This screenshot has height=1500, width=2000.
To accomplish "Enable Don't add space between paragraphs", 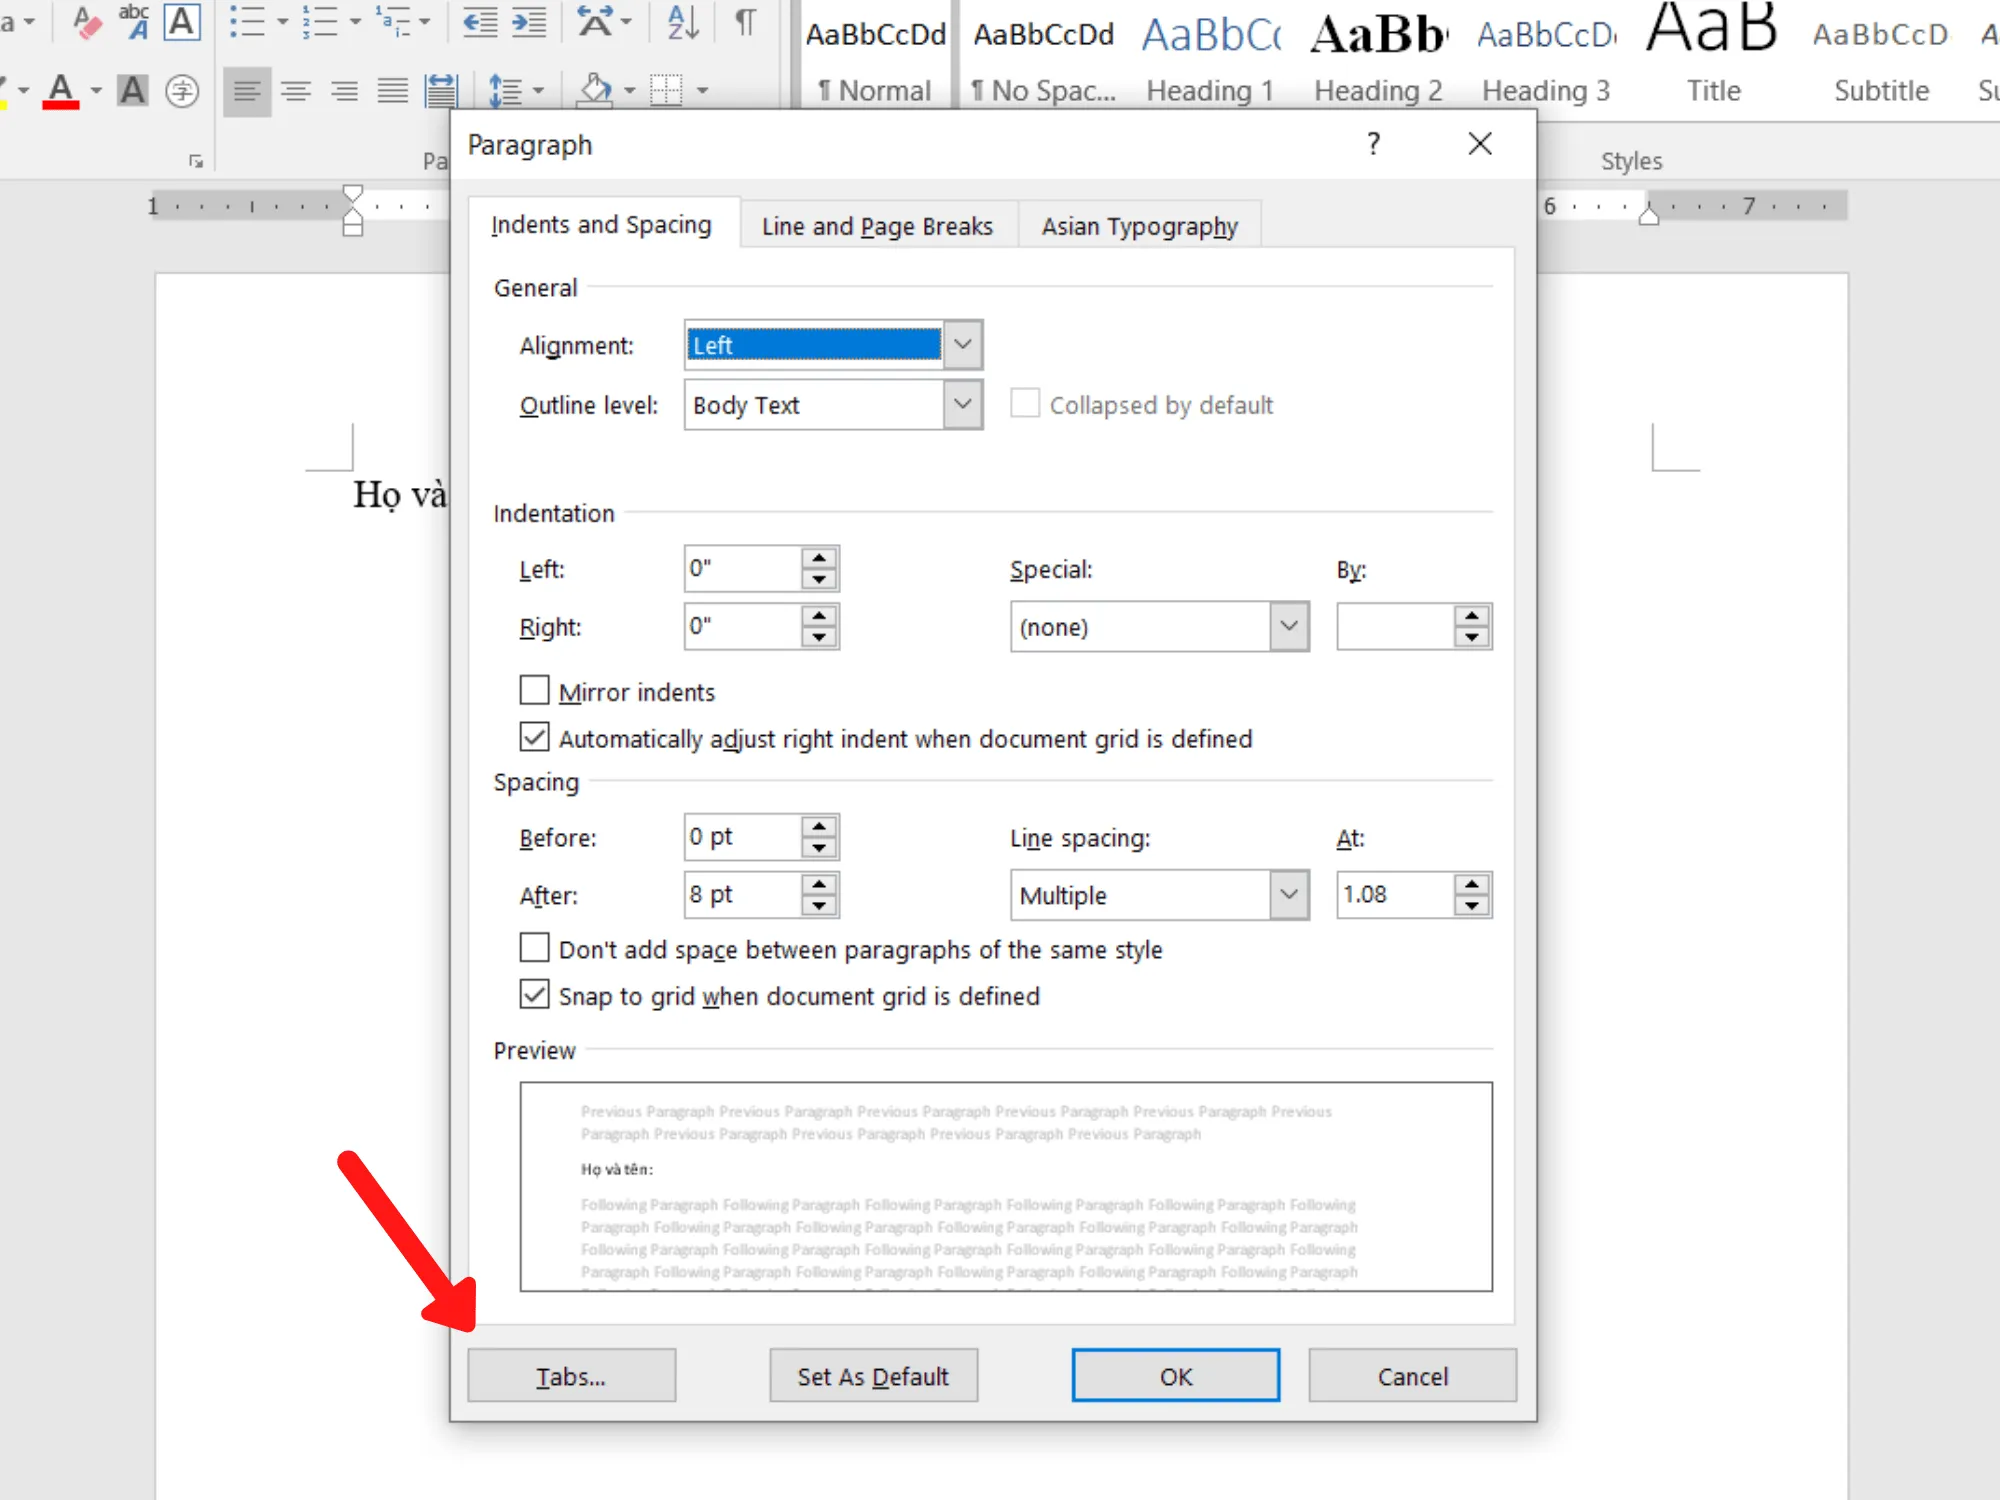I will tap(534, 949).
